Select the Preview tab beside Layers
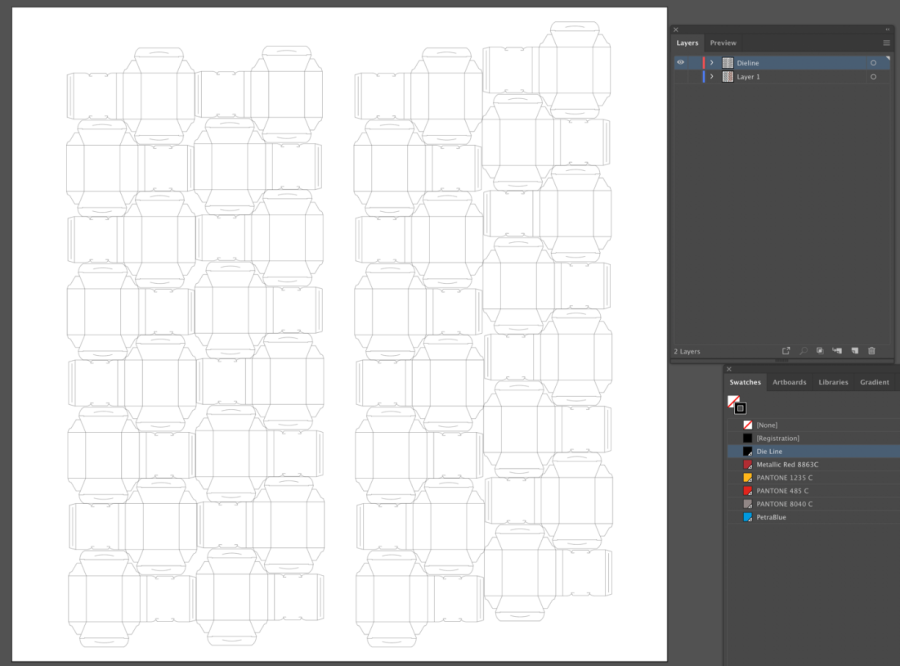This screenshot has width=900, height=666. (723, 43)
